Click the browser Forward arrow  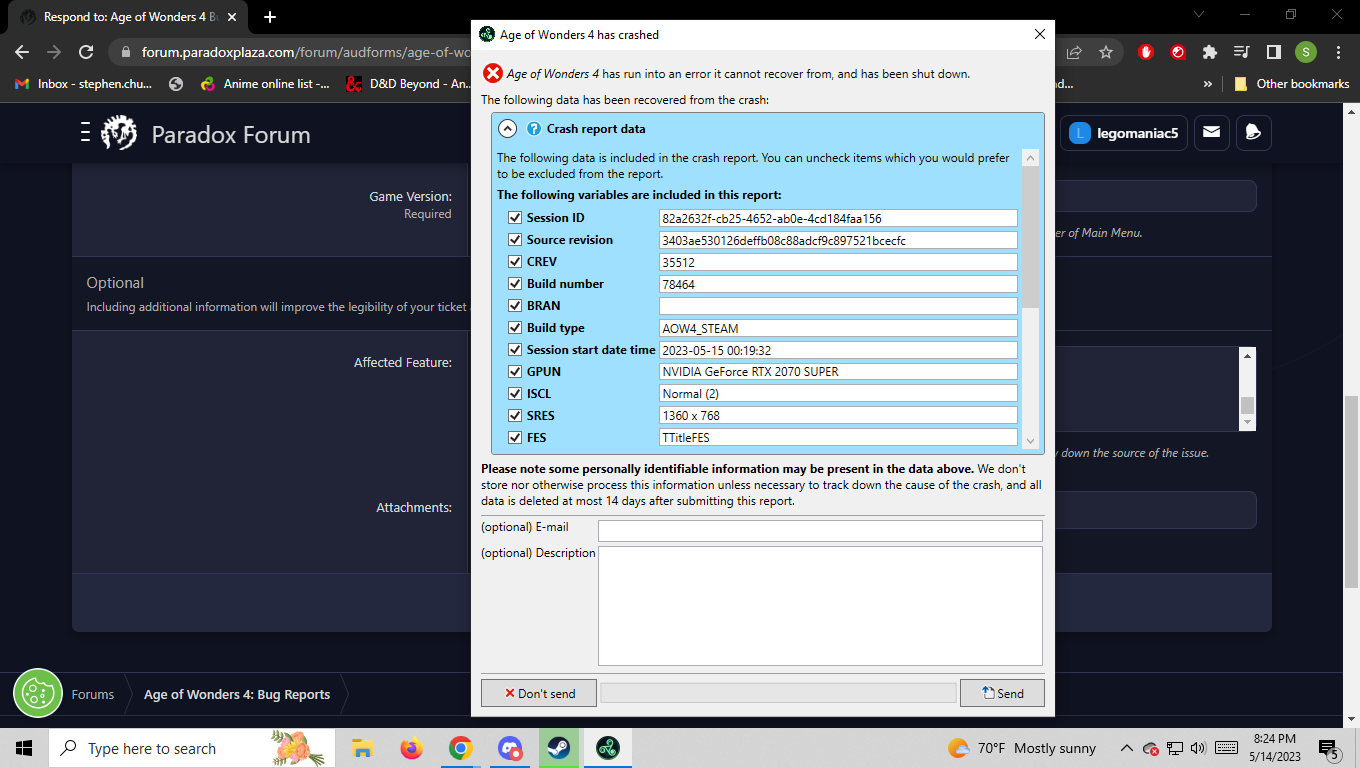(x=54, y=52)
